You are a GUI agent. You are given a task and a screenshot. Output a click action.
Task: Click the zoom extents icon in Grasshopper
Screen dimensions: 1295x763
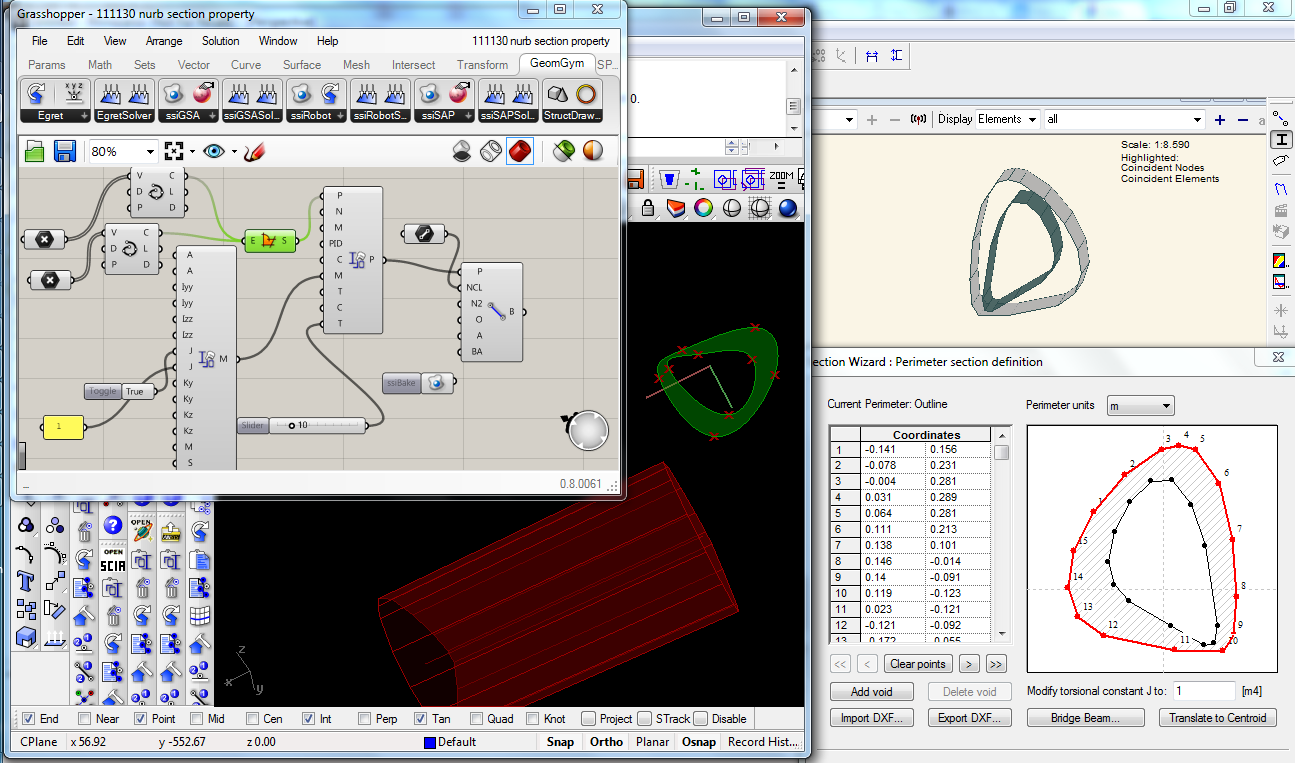click(x=175, y=151)
